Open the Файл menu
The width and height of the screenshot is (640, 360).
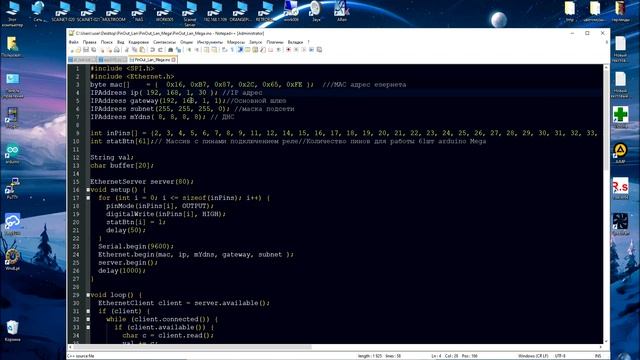point(74,42)
